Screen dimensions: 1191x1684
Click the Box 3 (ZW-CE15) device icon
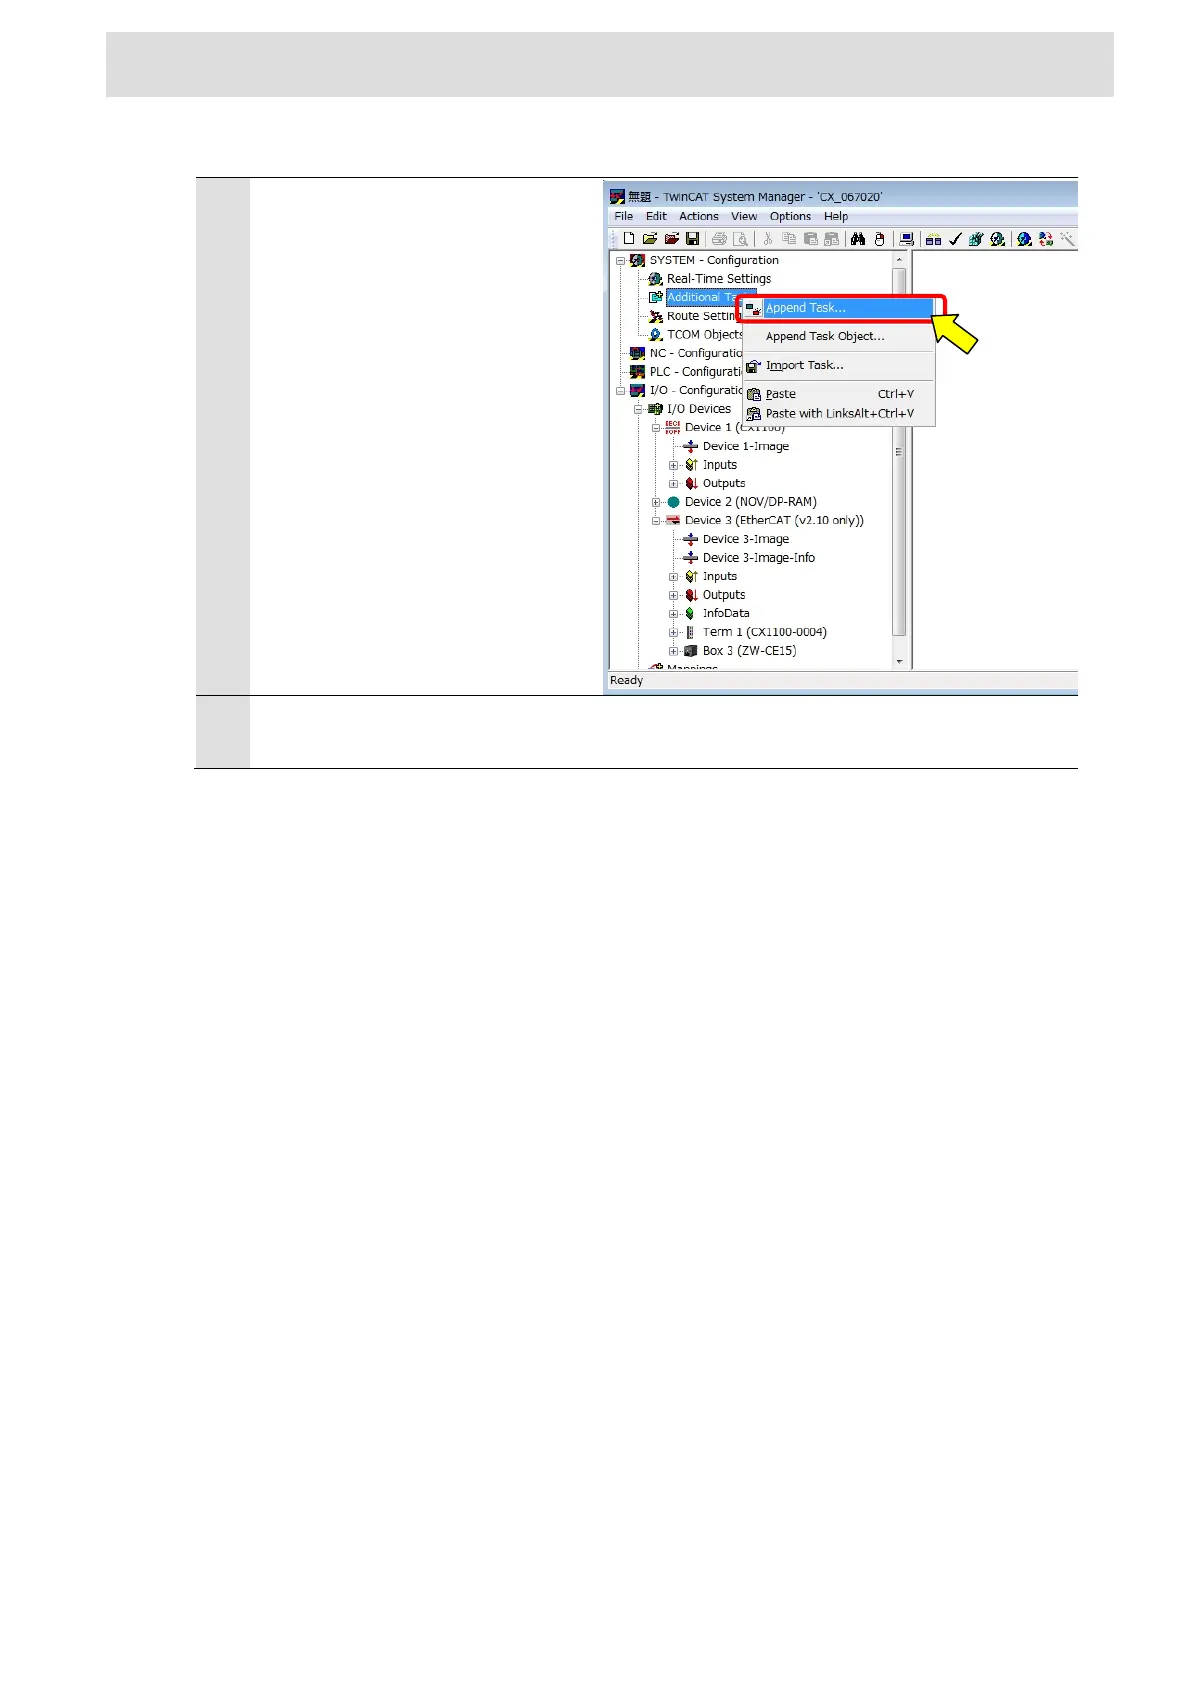point(690,651)
